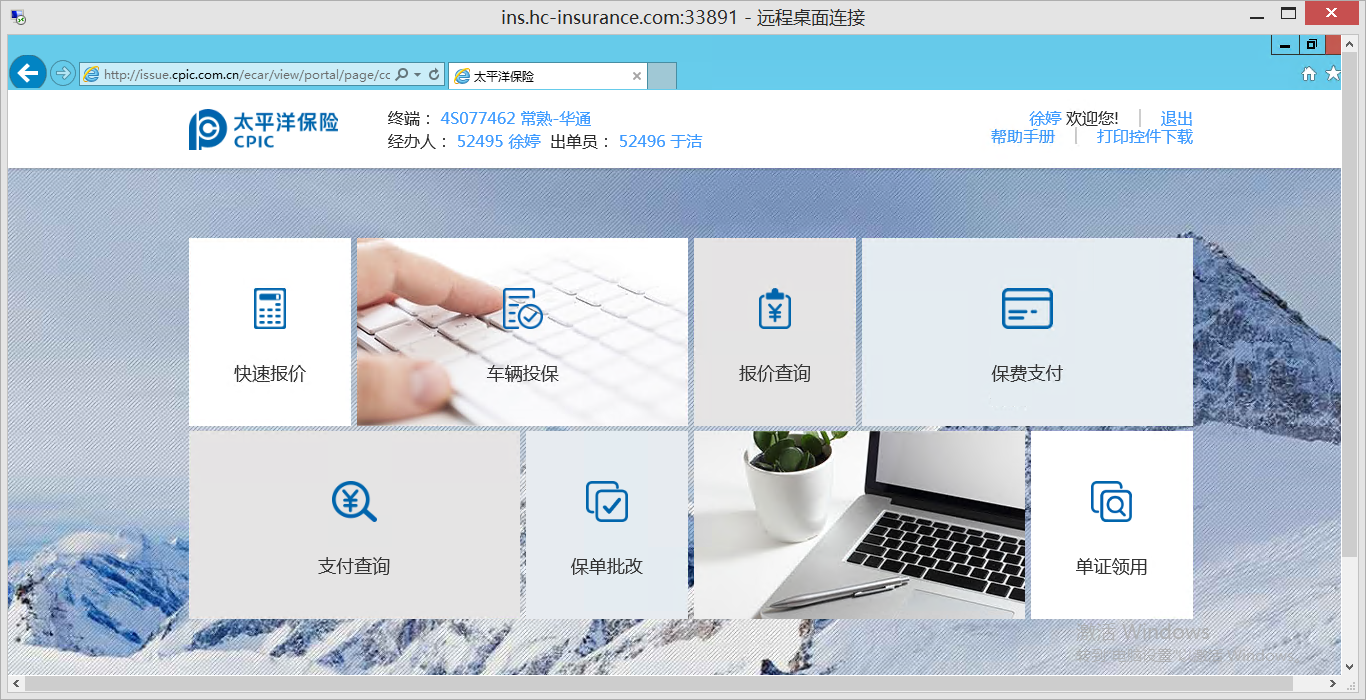
Task: Click the 报价查询 tile label
Action: pos(774,374)
